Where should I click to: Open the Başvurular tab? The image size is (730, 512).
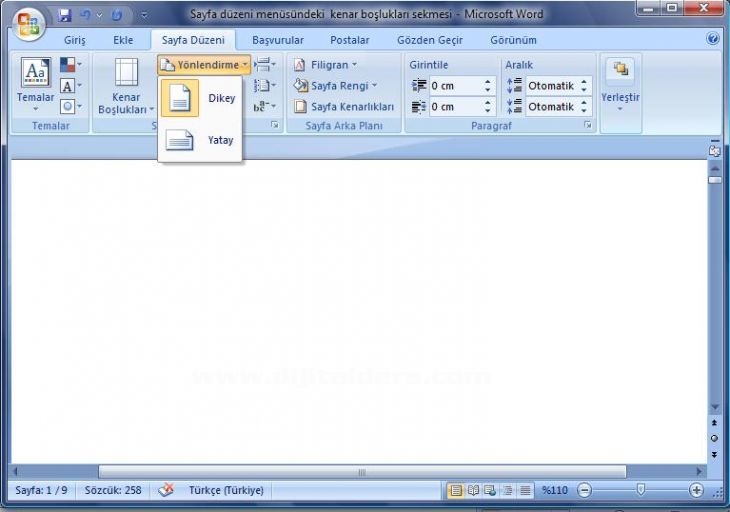point(278,40)
